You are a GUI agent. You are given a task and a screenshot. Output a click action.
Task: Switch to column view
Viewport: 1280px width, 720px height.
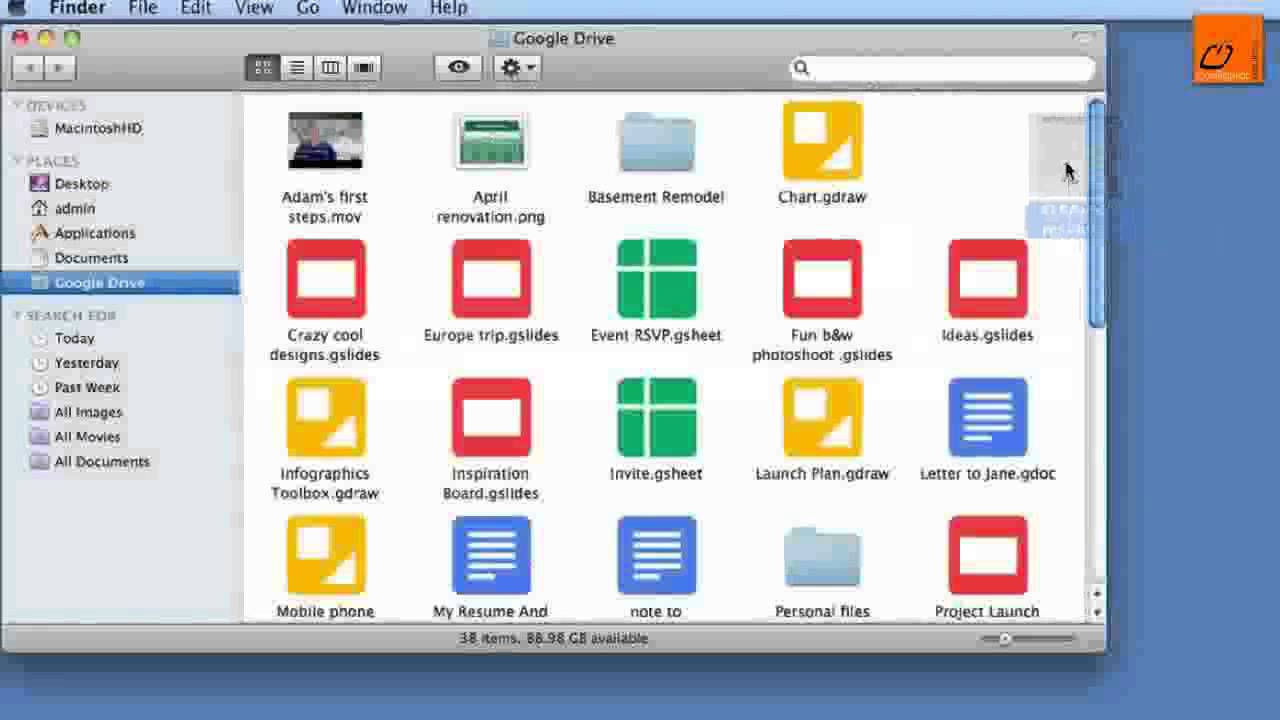[331, 67]
